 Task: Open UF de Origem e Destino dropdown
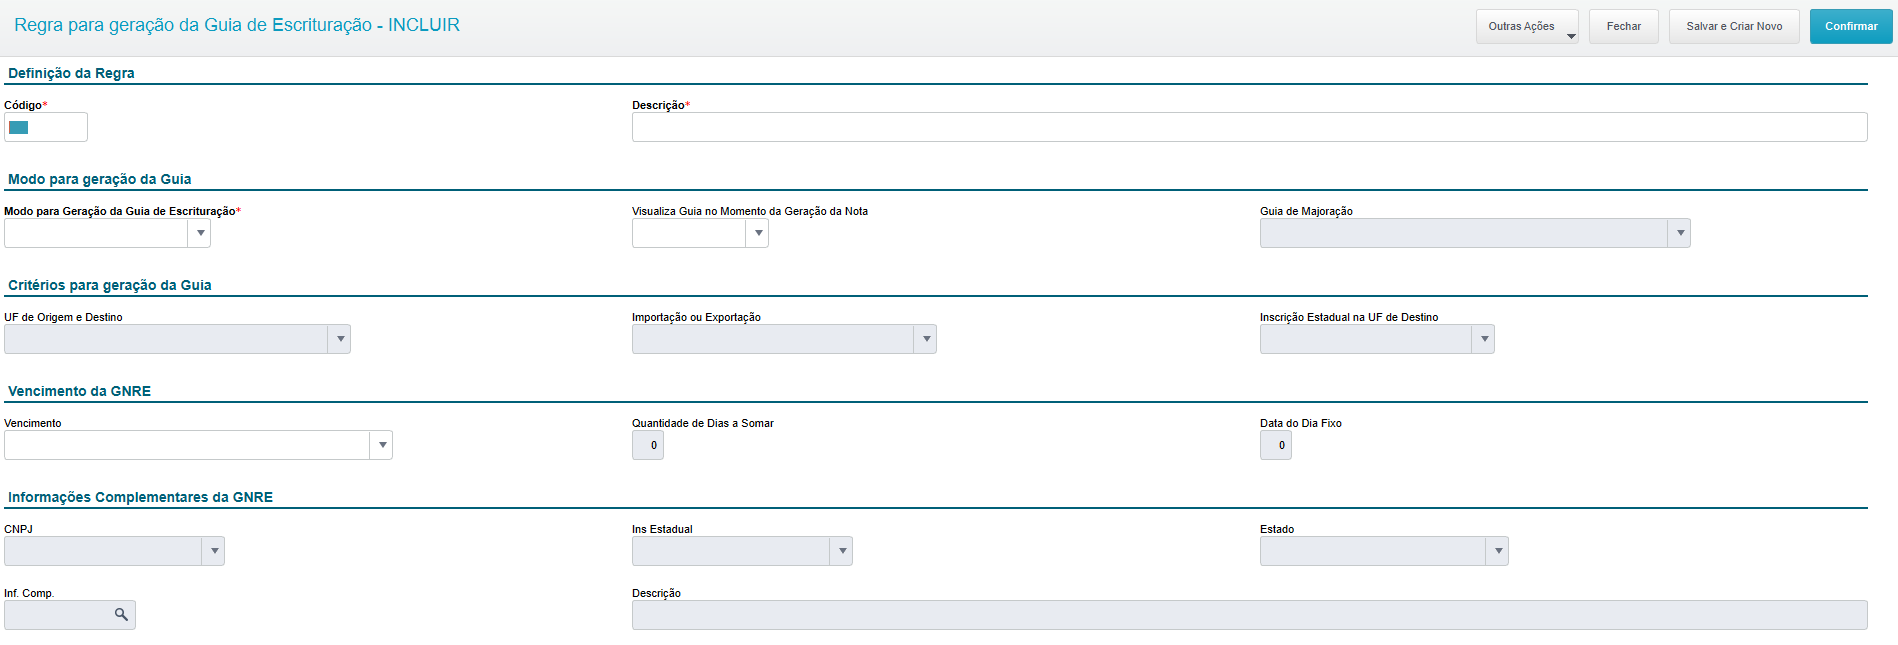pyautogui.click(x=340, y=339)
